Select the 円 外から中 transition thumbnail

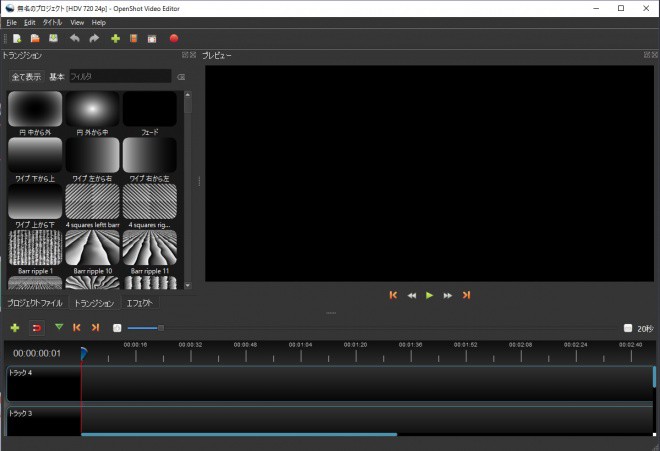[x=92, y=109]
